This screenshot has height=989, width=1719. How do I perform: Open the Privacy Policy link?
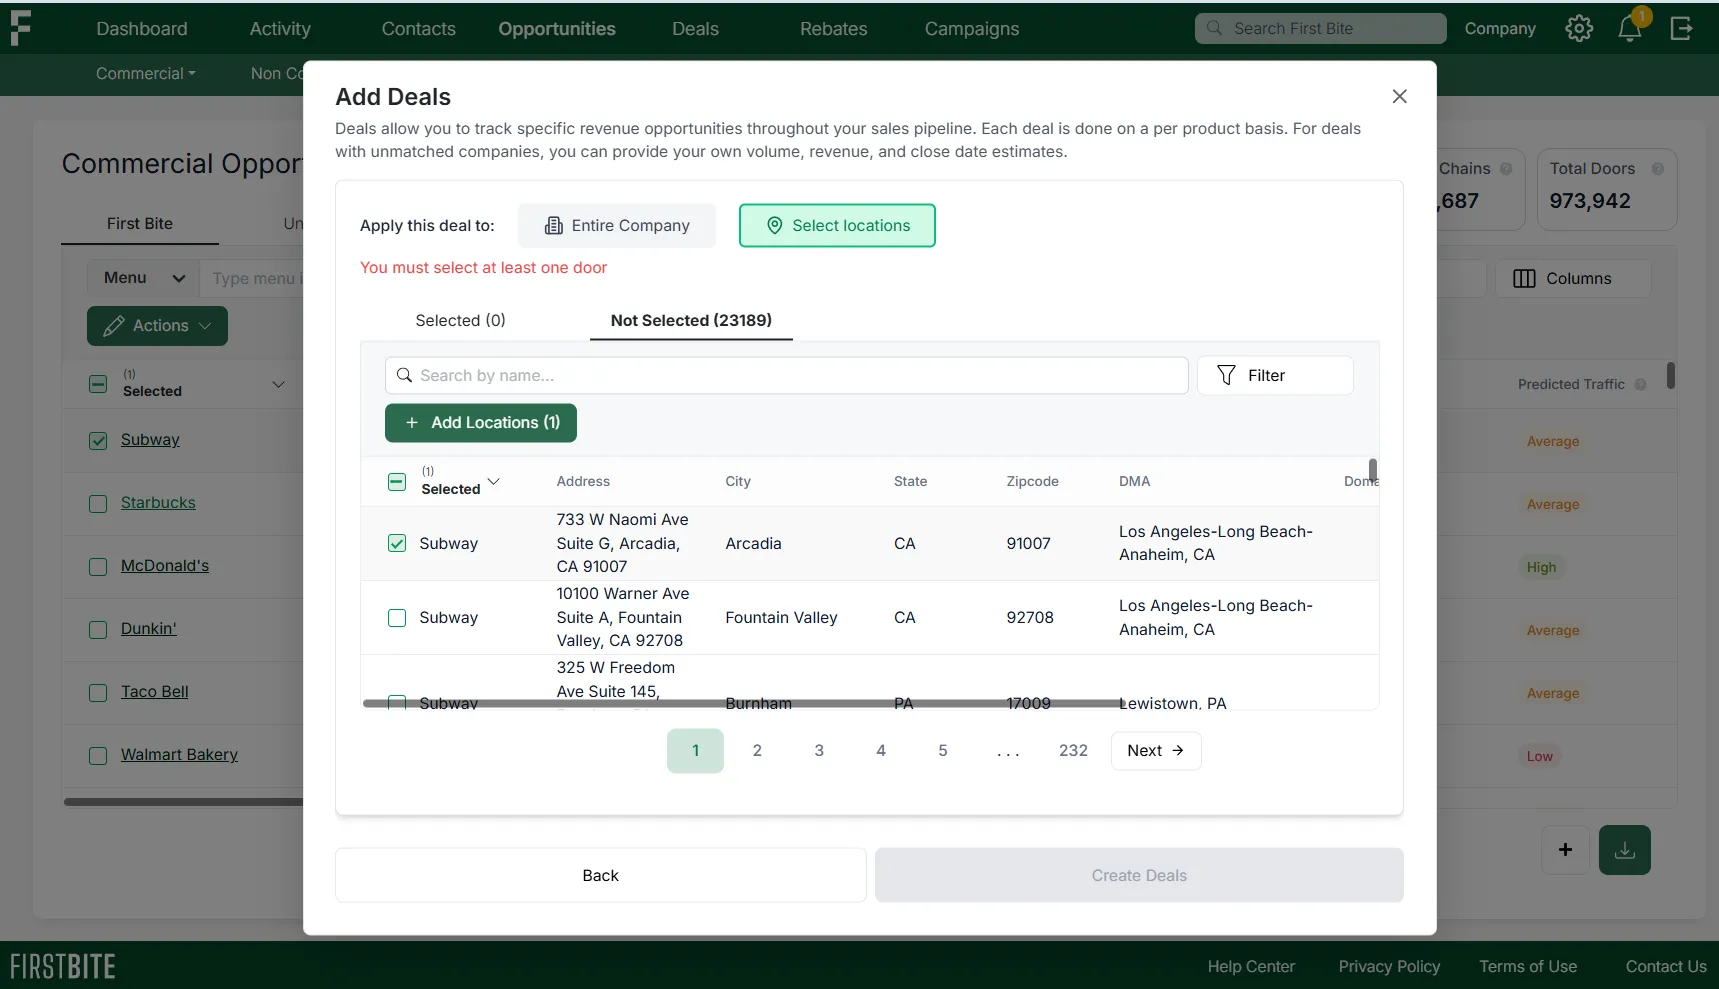pos(1389,967)
